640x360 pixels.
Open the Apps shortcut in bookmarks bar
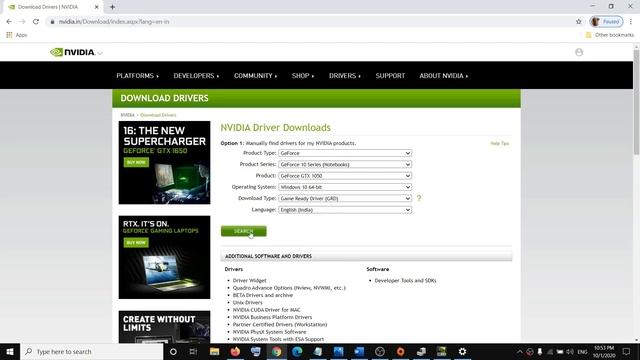(x=17, y=35)
